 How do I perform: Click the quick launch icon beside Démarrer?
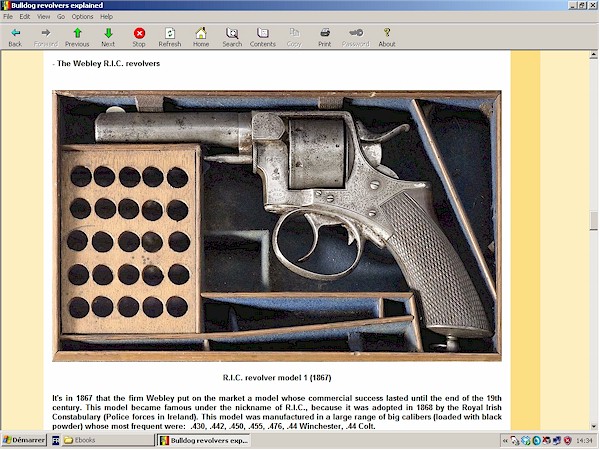pyautogui.click(x=55, y=440)
